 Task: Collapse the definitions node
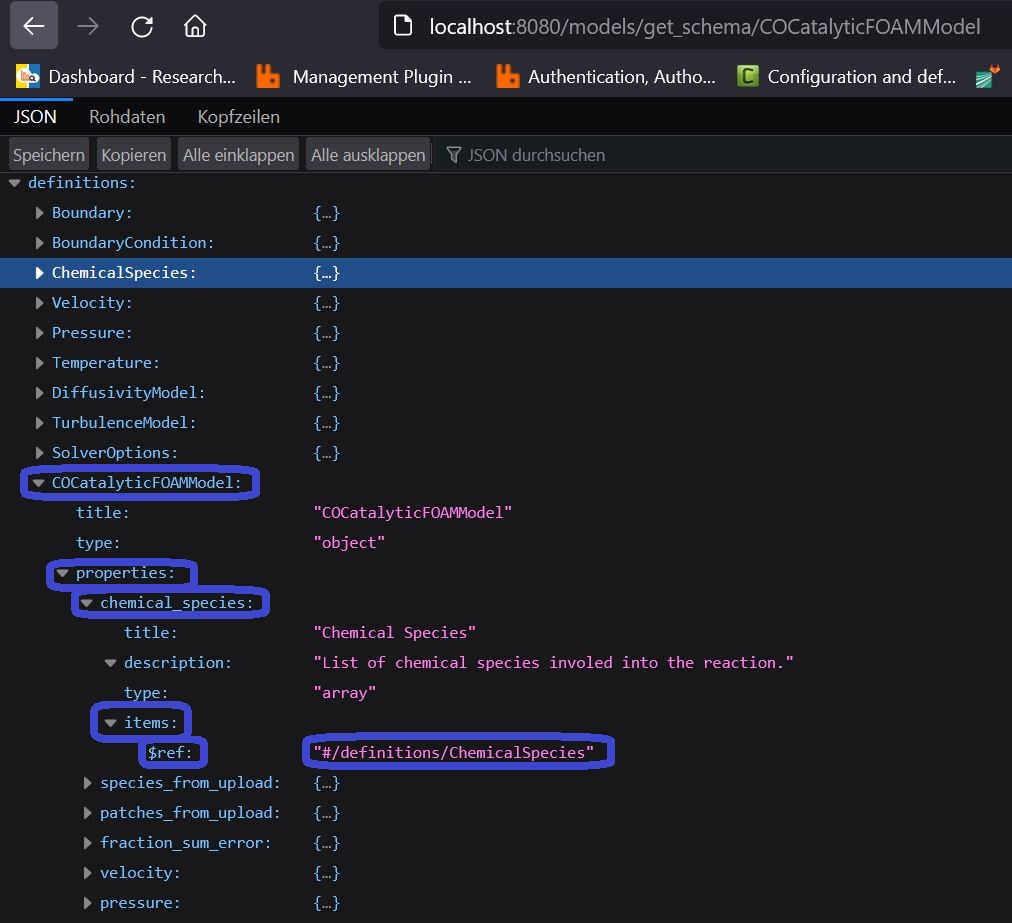pos(15,183)
